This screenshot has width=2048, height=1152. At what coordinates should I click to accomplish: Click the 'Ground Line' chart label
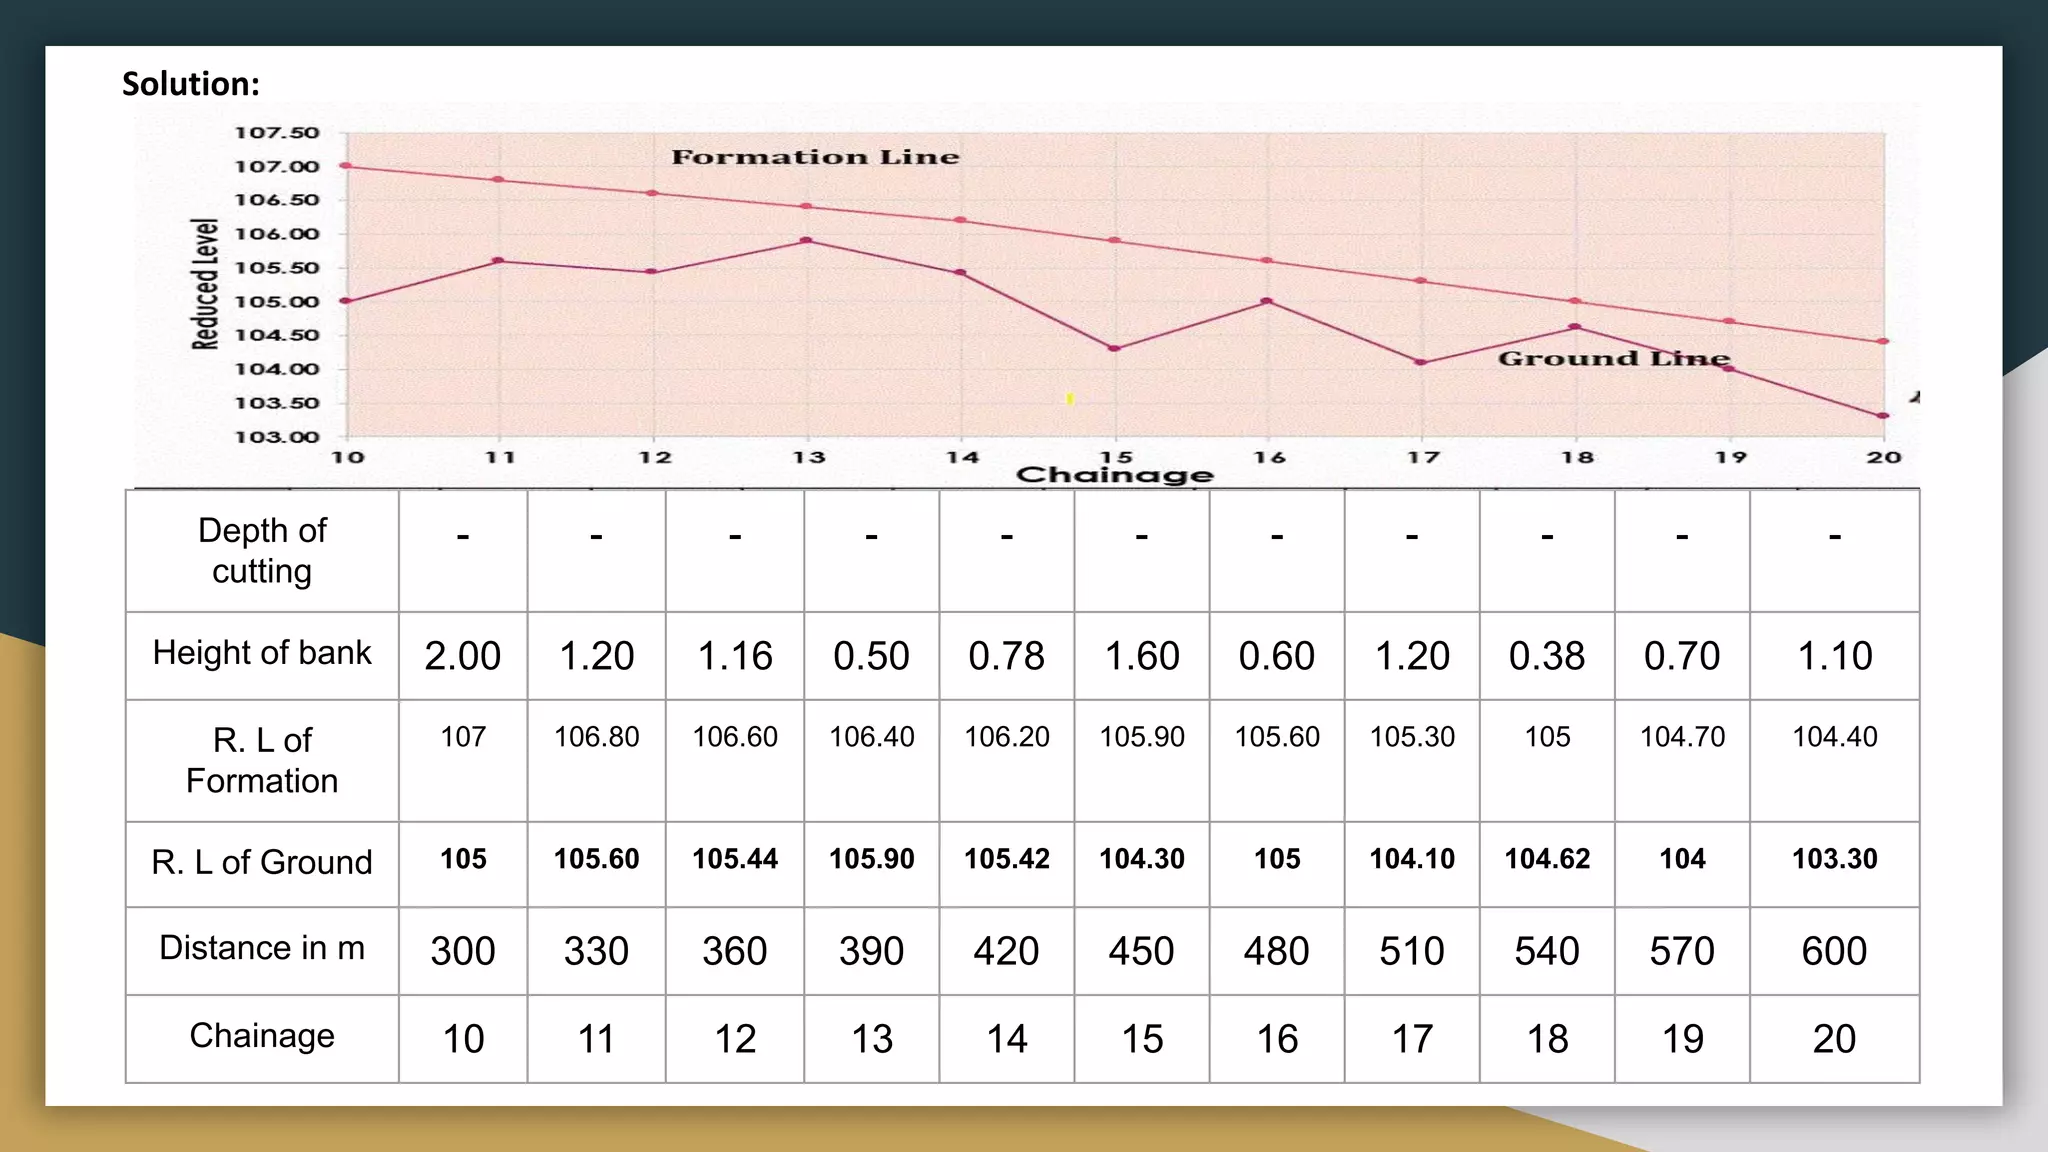[1613, 359]
